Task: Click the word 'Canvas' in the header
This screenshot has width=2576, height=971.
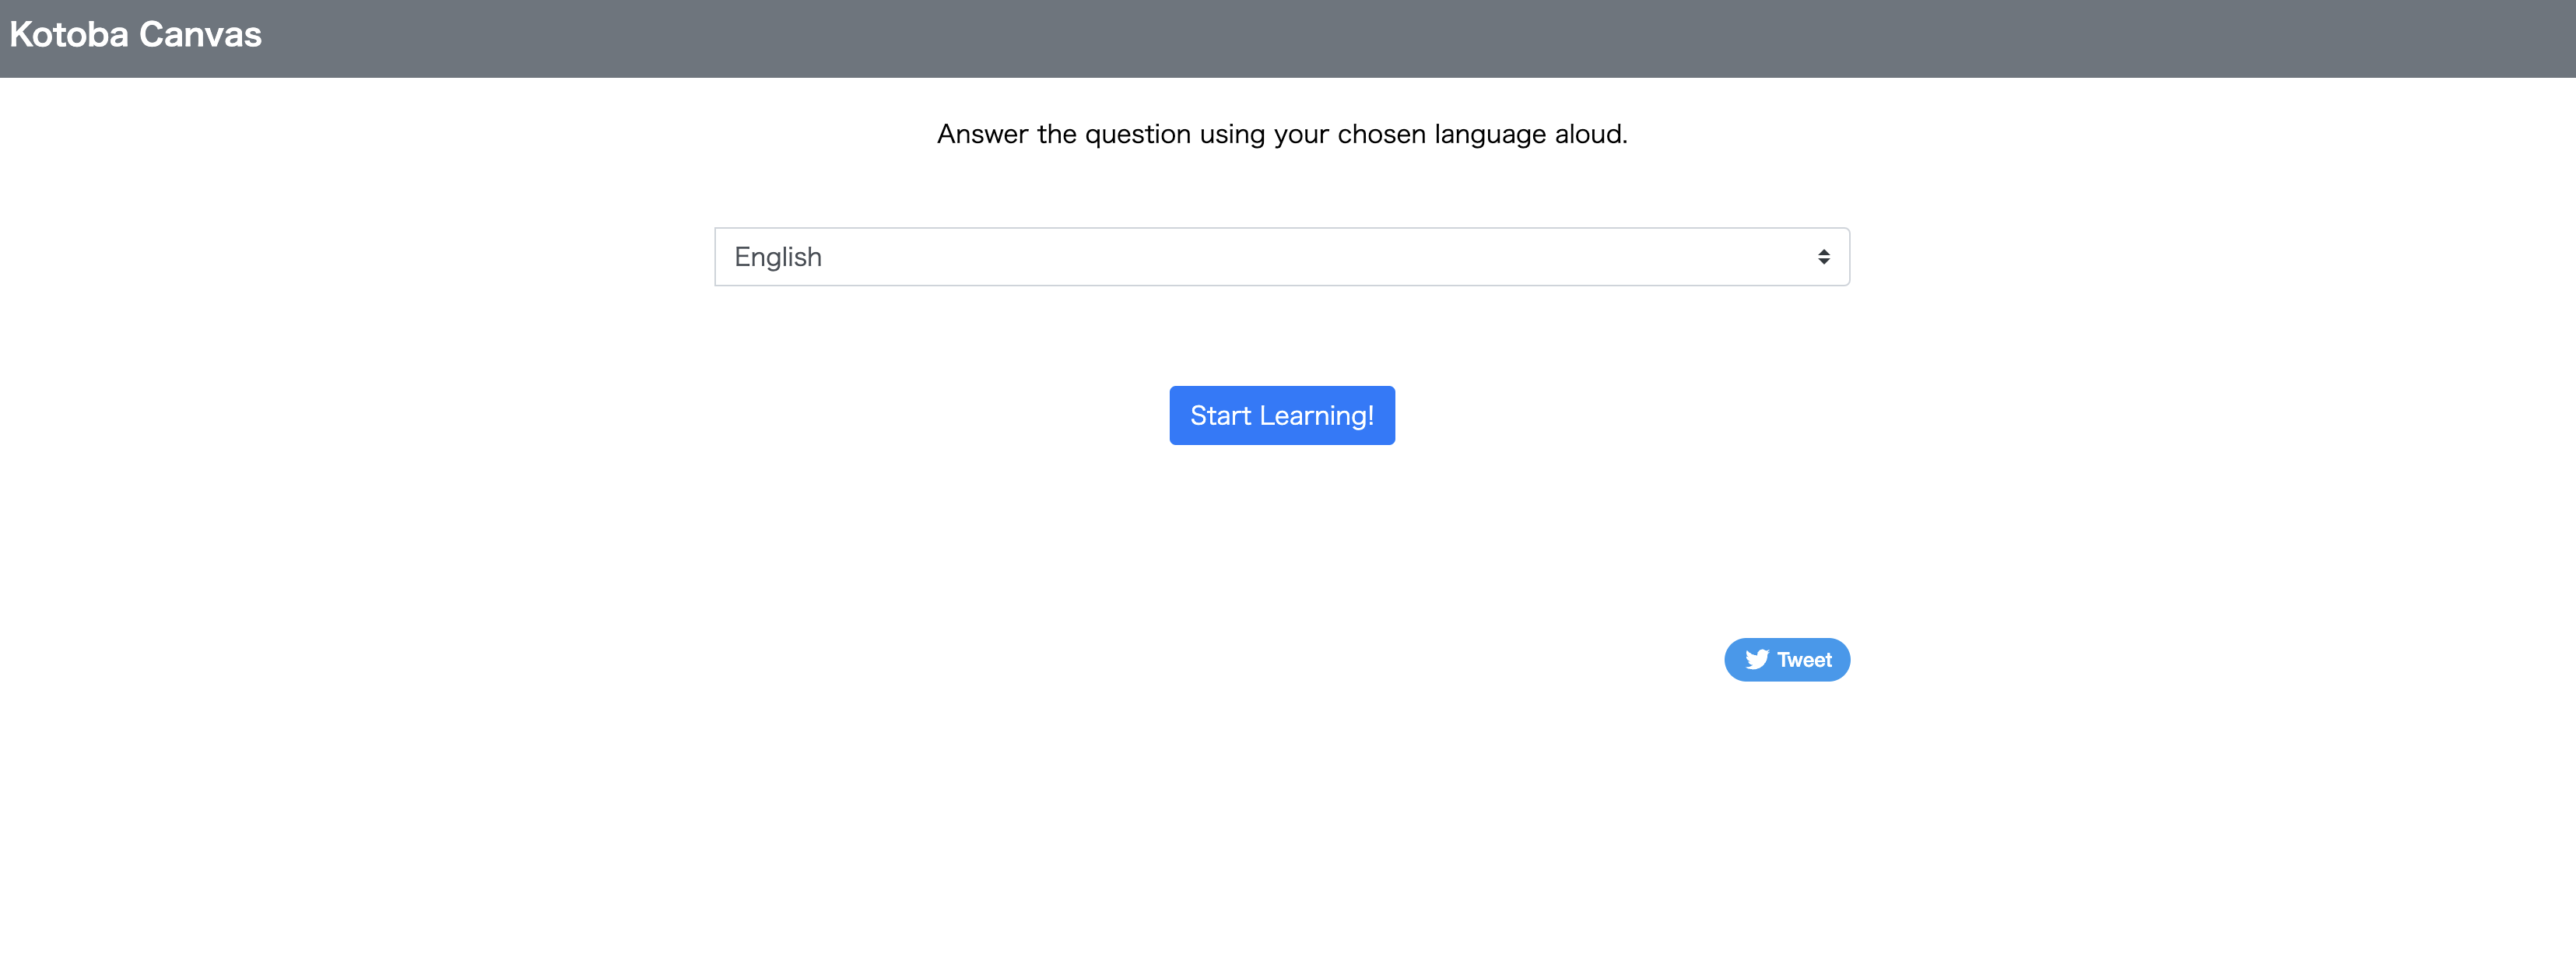Action: tap(200, 35)
